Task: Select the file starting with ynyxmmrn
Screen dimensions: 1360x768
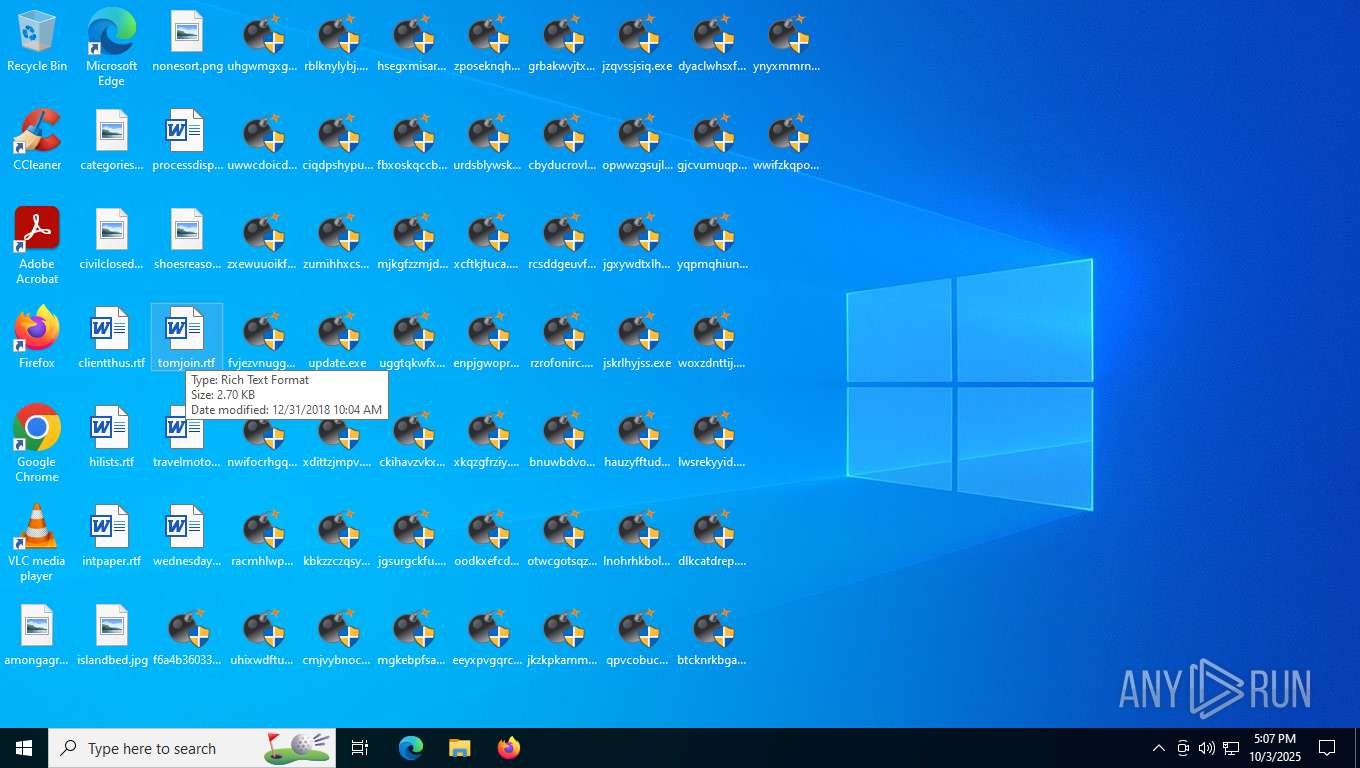Action: (787, 42)
